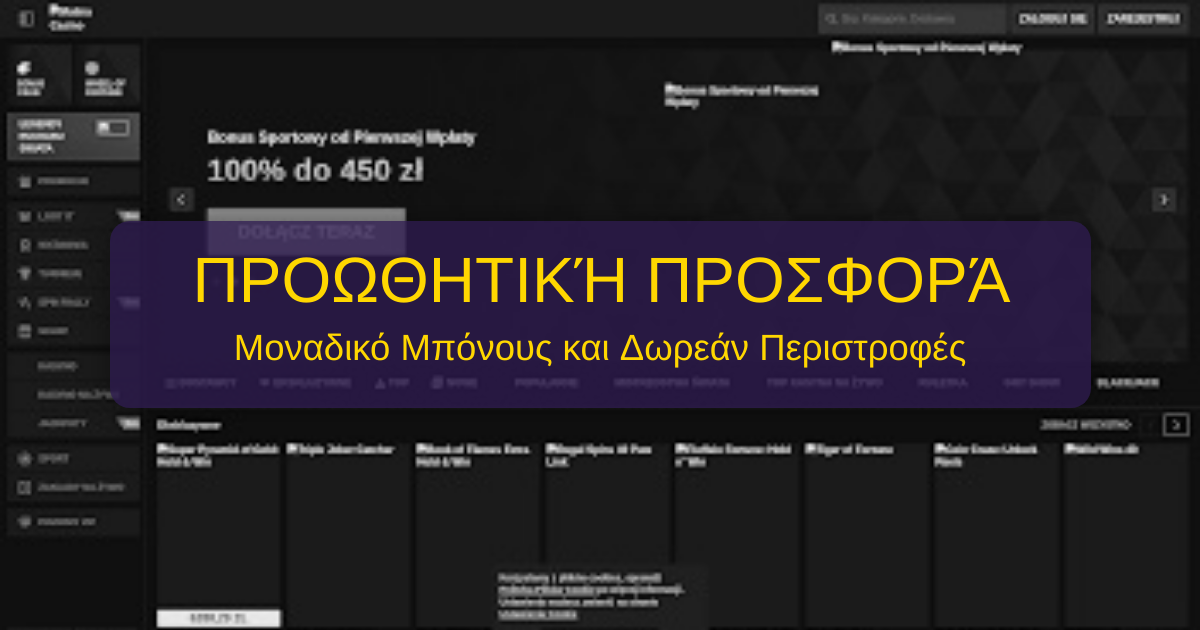Screen dimensions: 1200x630
Task: Open the Zobacz wszystko link
Action: pos(1085,424)
